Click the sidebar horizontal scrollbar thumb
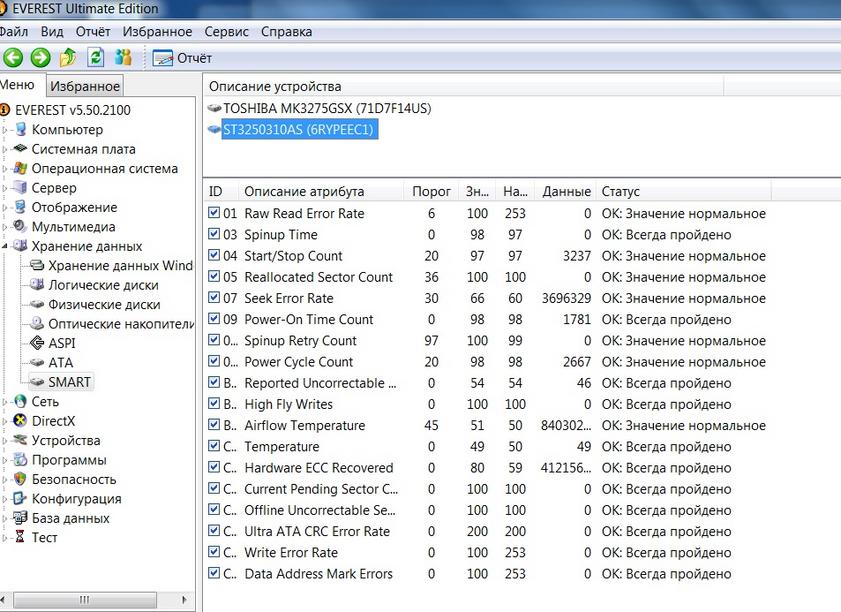 click(85, 600)
